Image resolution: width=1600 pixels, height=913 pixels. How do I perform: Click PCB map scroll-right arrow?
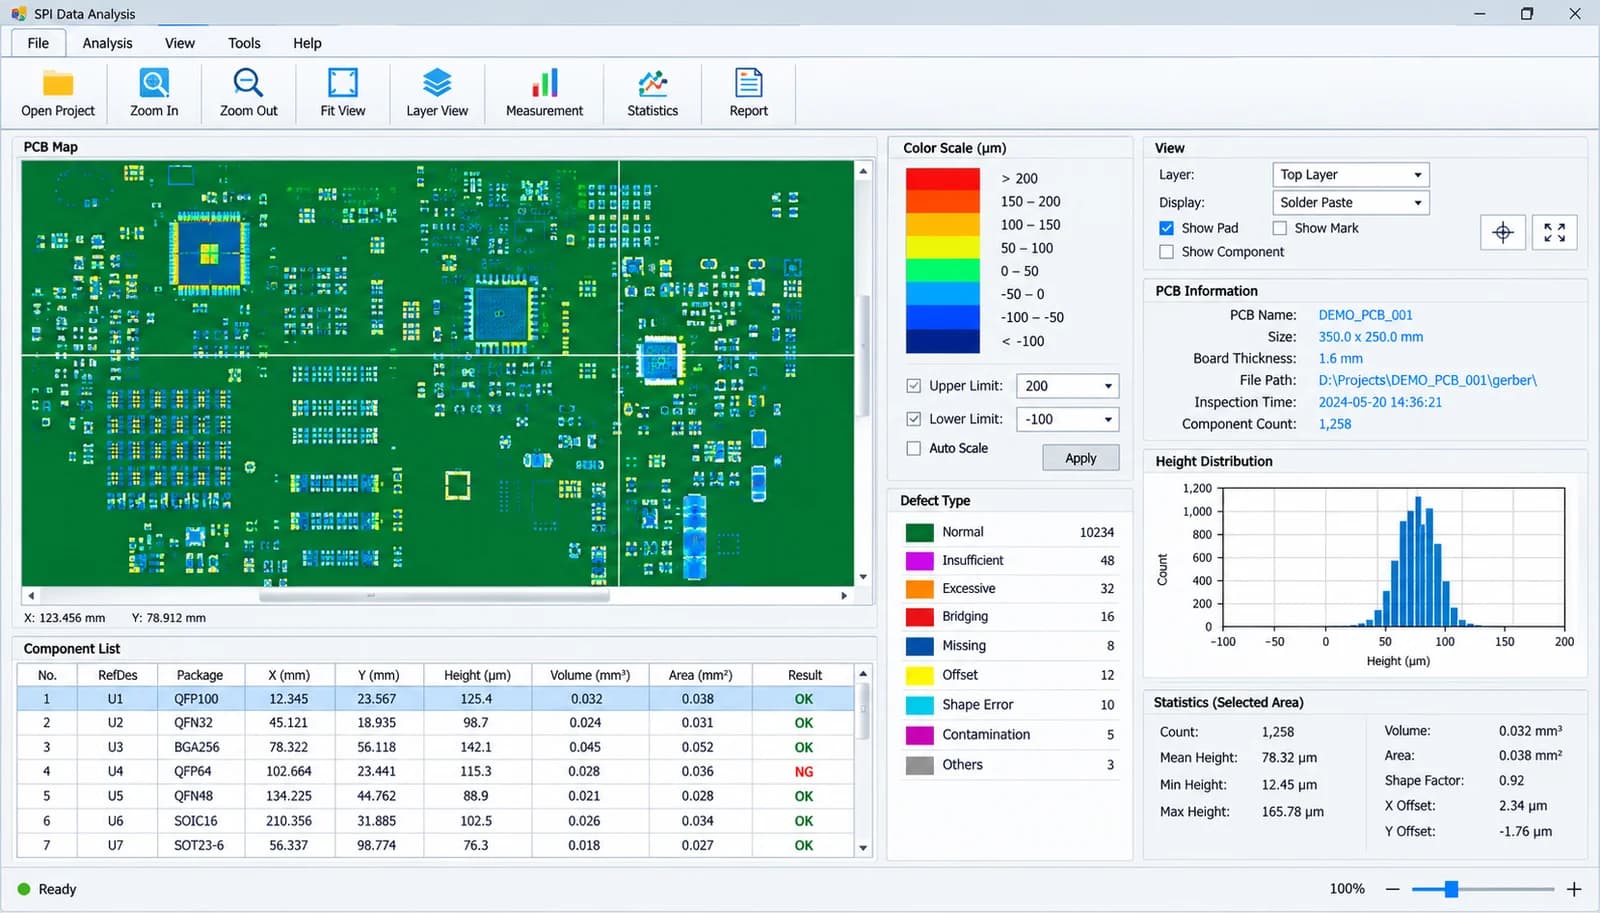click(x=844, y=596)
